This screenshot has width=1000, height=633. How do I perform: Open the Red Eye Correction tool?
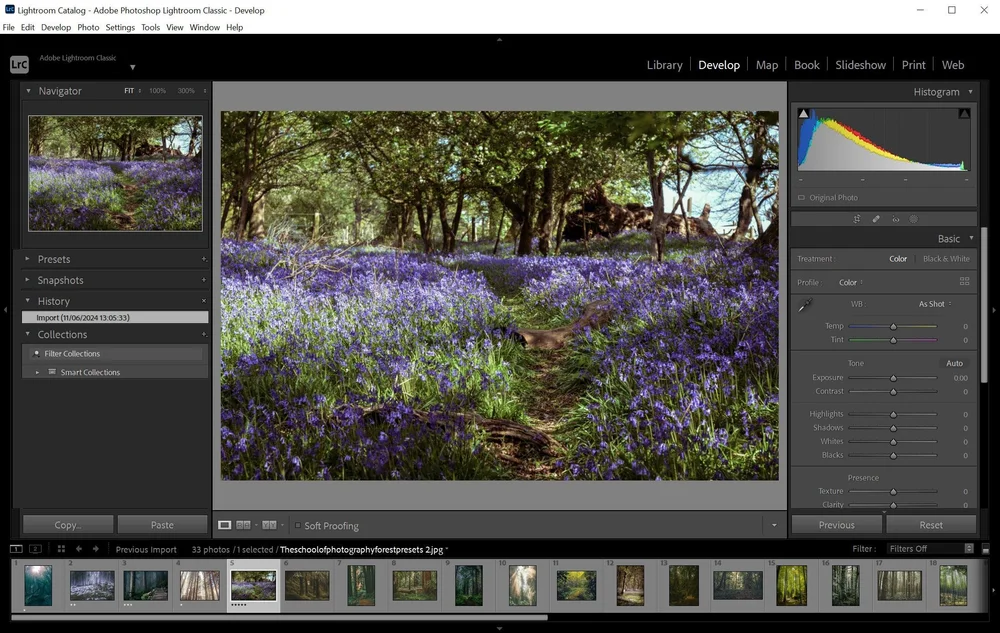[x=895, y=218]
